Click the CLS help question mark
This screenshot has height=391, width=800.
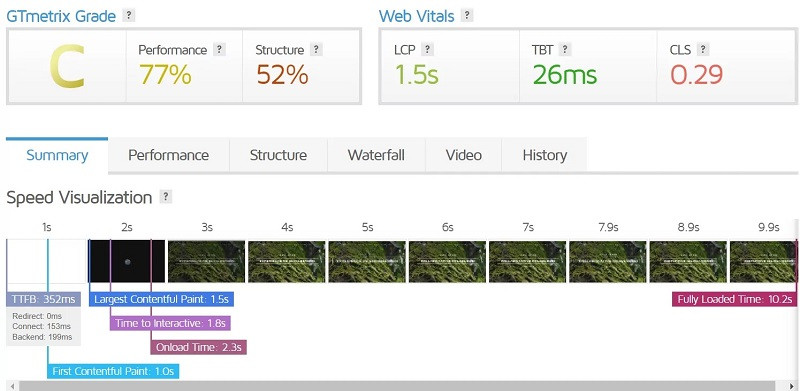click(x=703, y=50)
